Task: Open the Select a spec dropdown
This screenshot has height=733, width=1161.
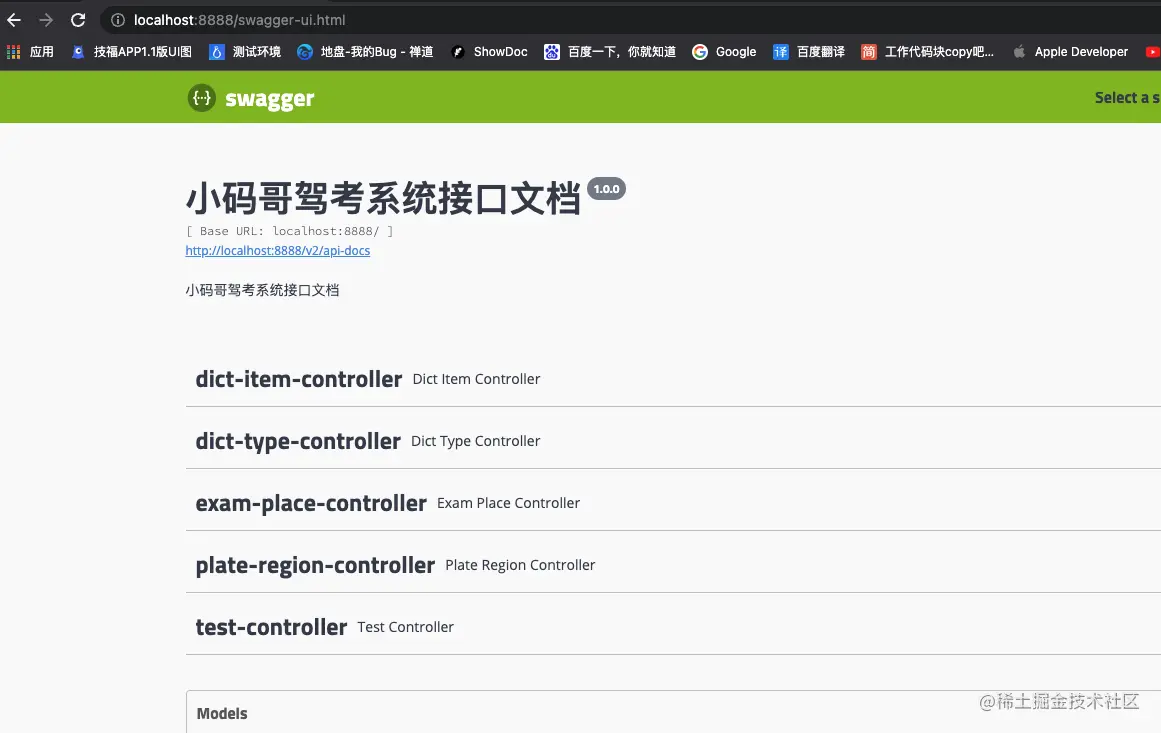Action: [1127, 98]
